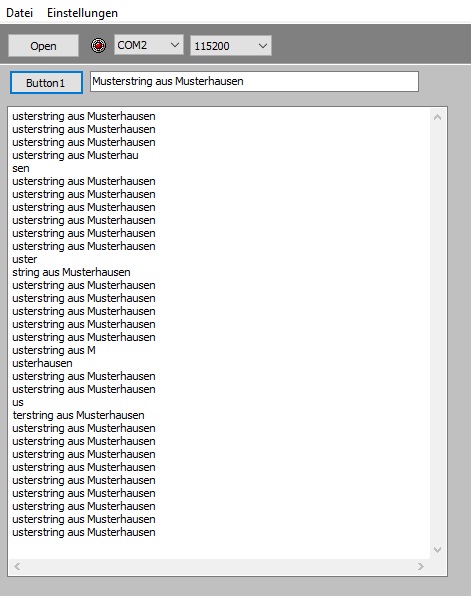The image size is (471, 596).
Task: Click the COM2 combo box text
Action: click(132, 45)
